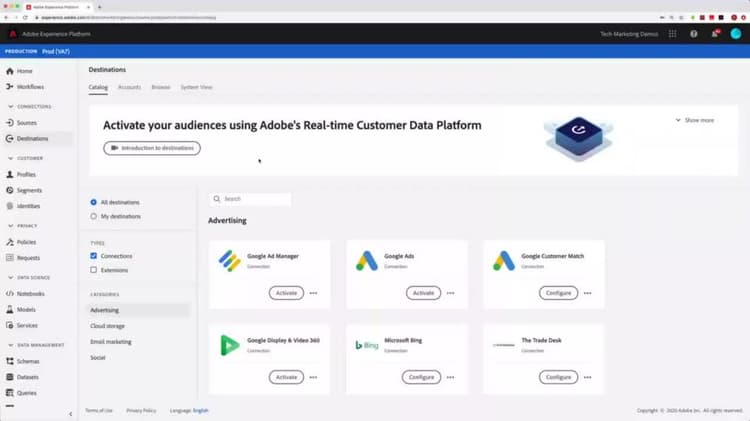Open the Terms of Use link
Screen dimensions: 750x421
click(x=99, y=410)
